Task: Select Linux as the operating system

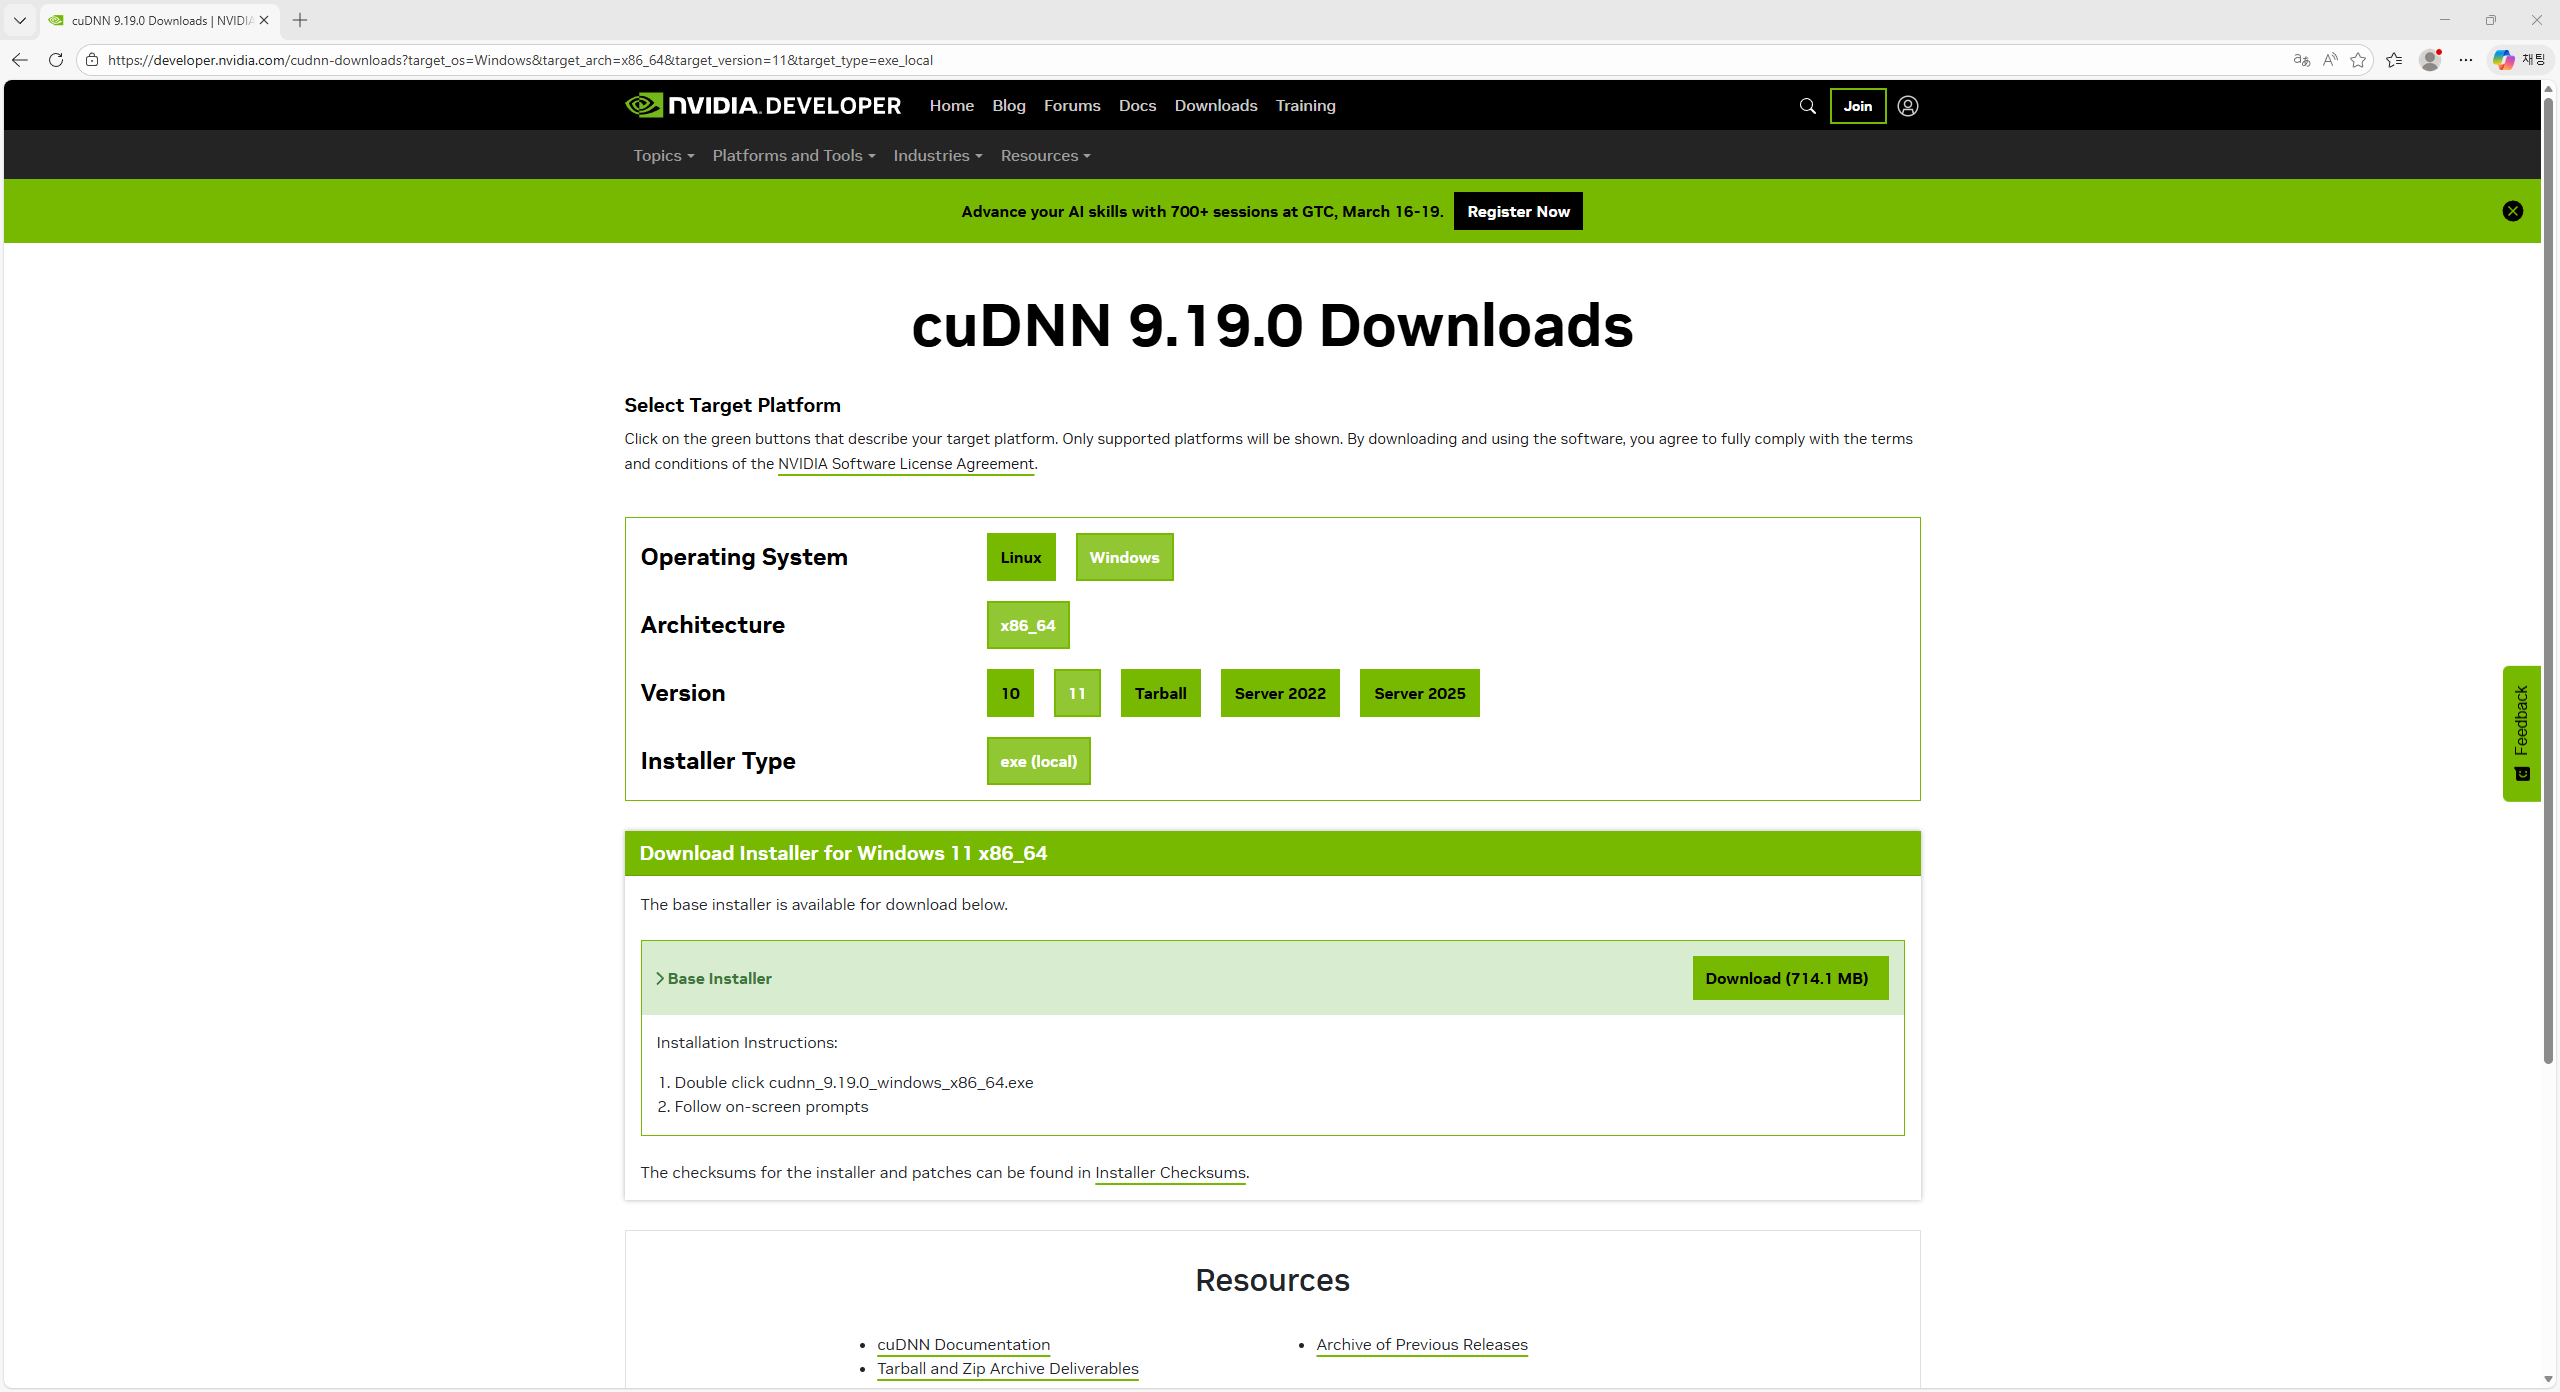Action: point(1019,557)
